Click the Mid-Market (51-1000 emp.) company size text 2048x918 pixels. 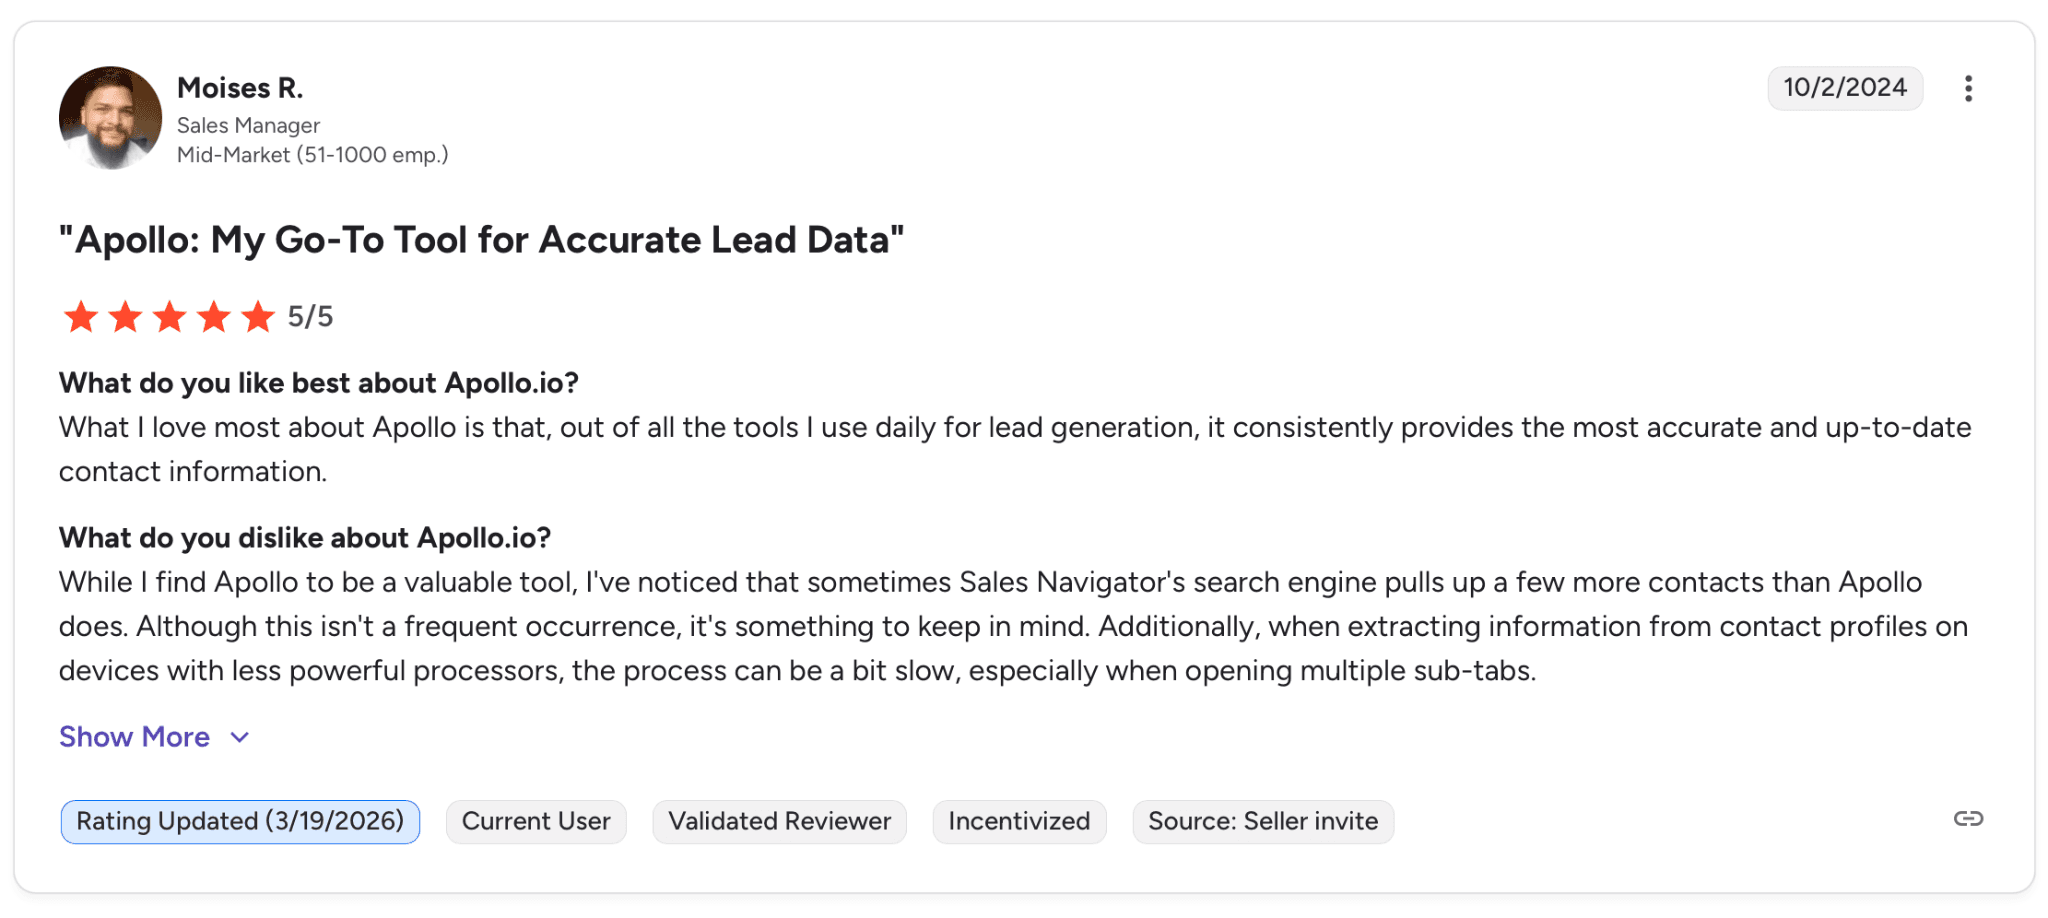pyautogui.click(x=312, y=155)
